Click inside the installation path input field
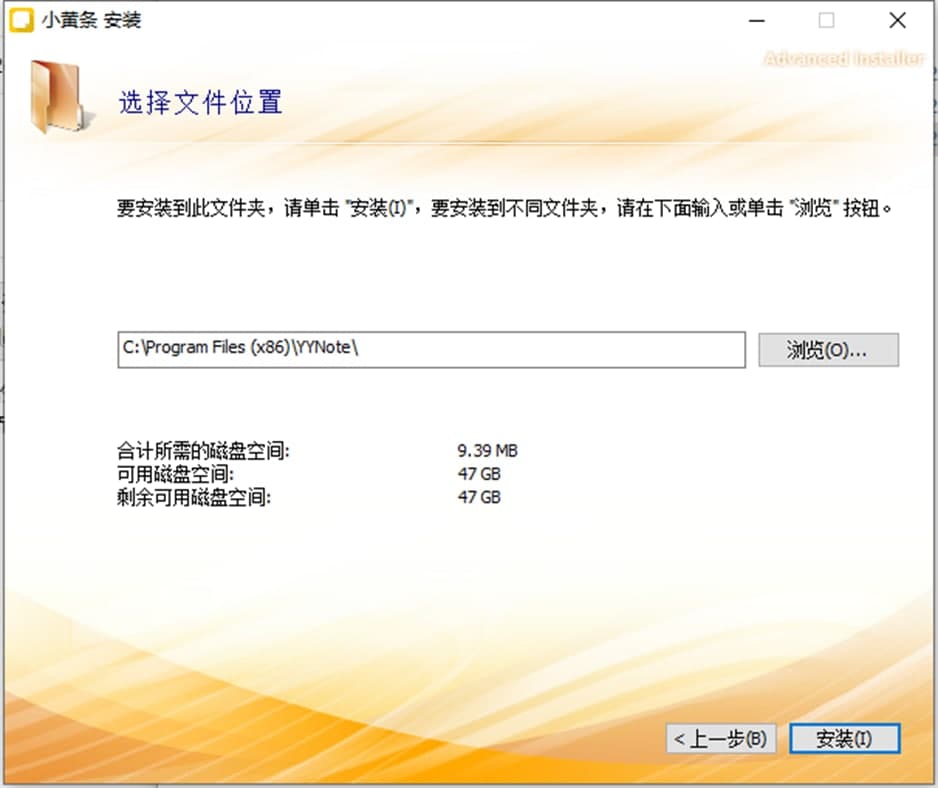The width and height of the screenshot is (938, 788). click(430, 349)
